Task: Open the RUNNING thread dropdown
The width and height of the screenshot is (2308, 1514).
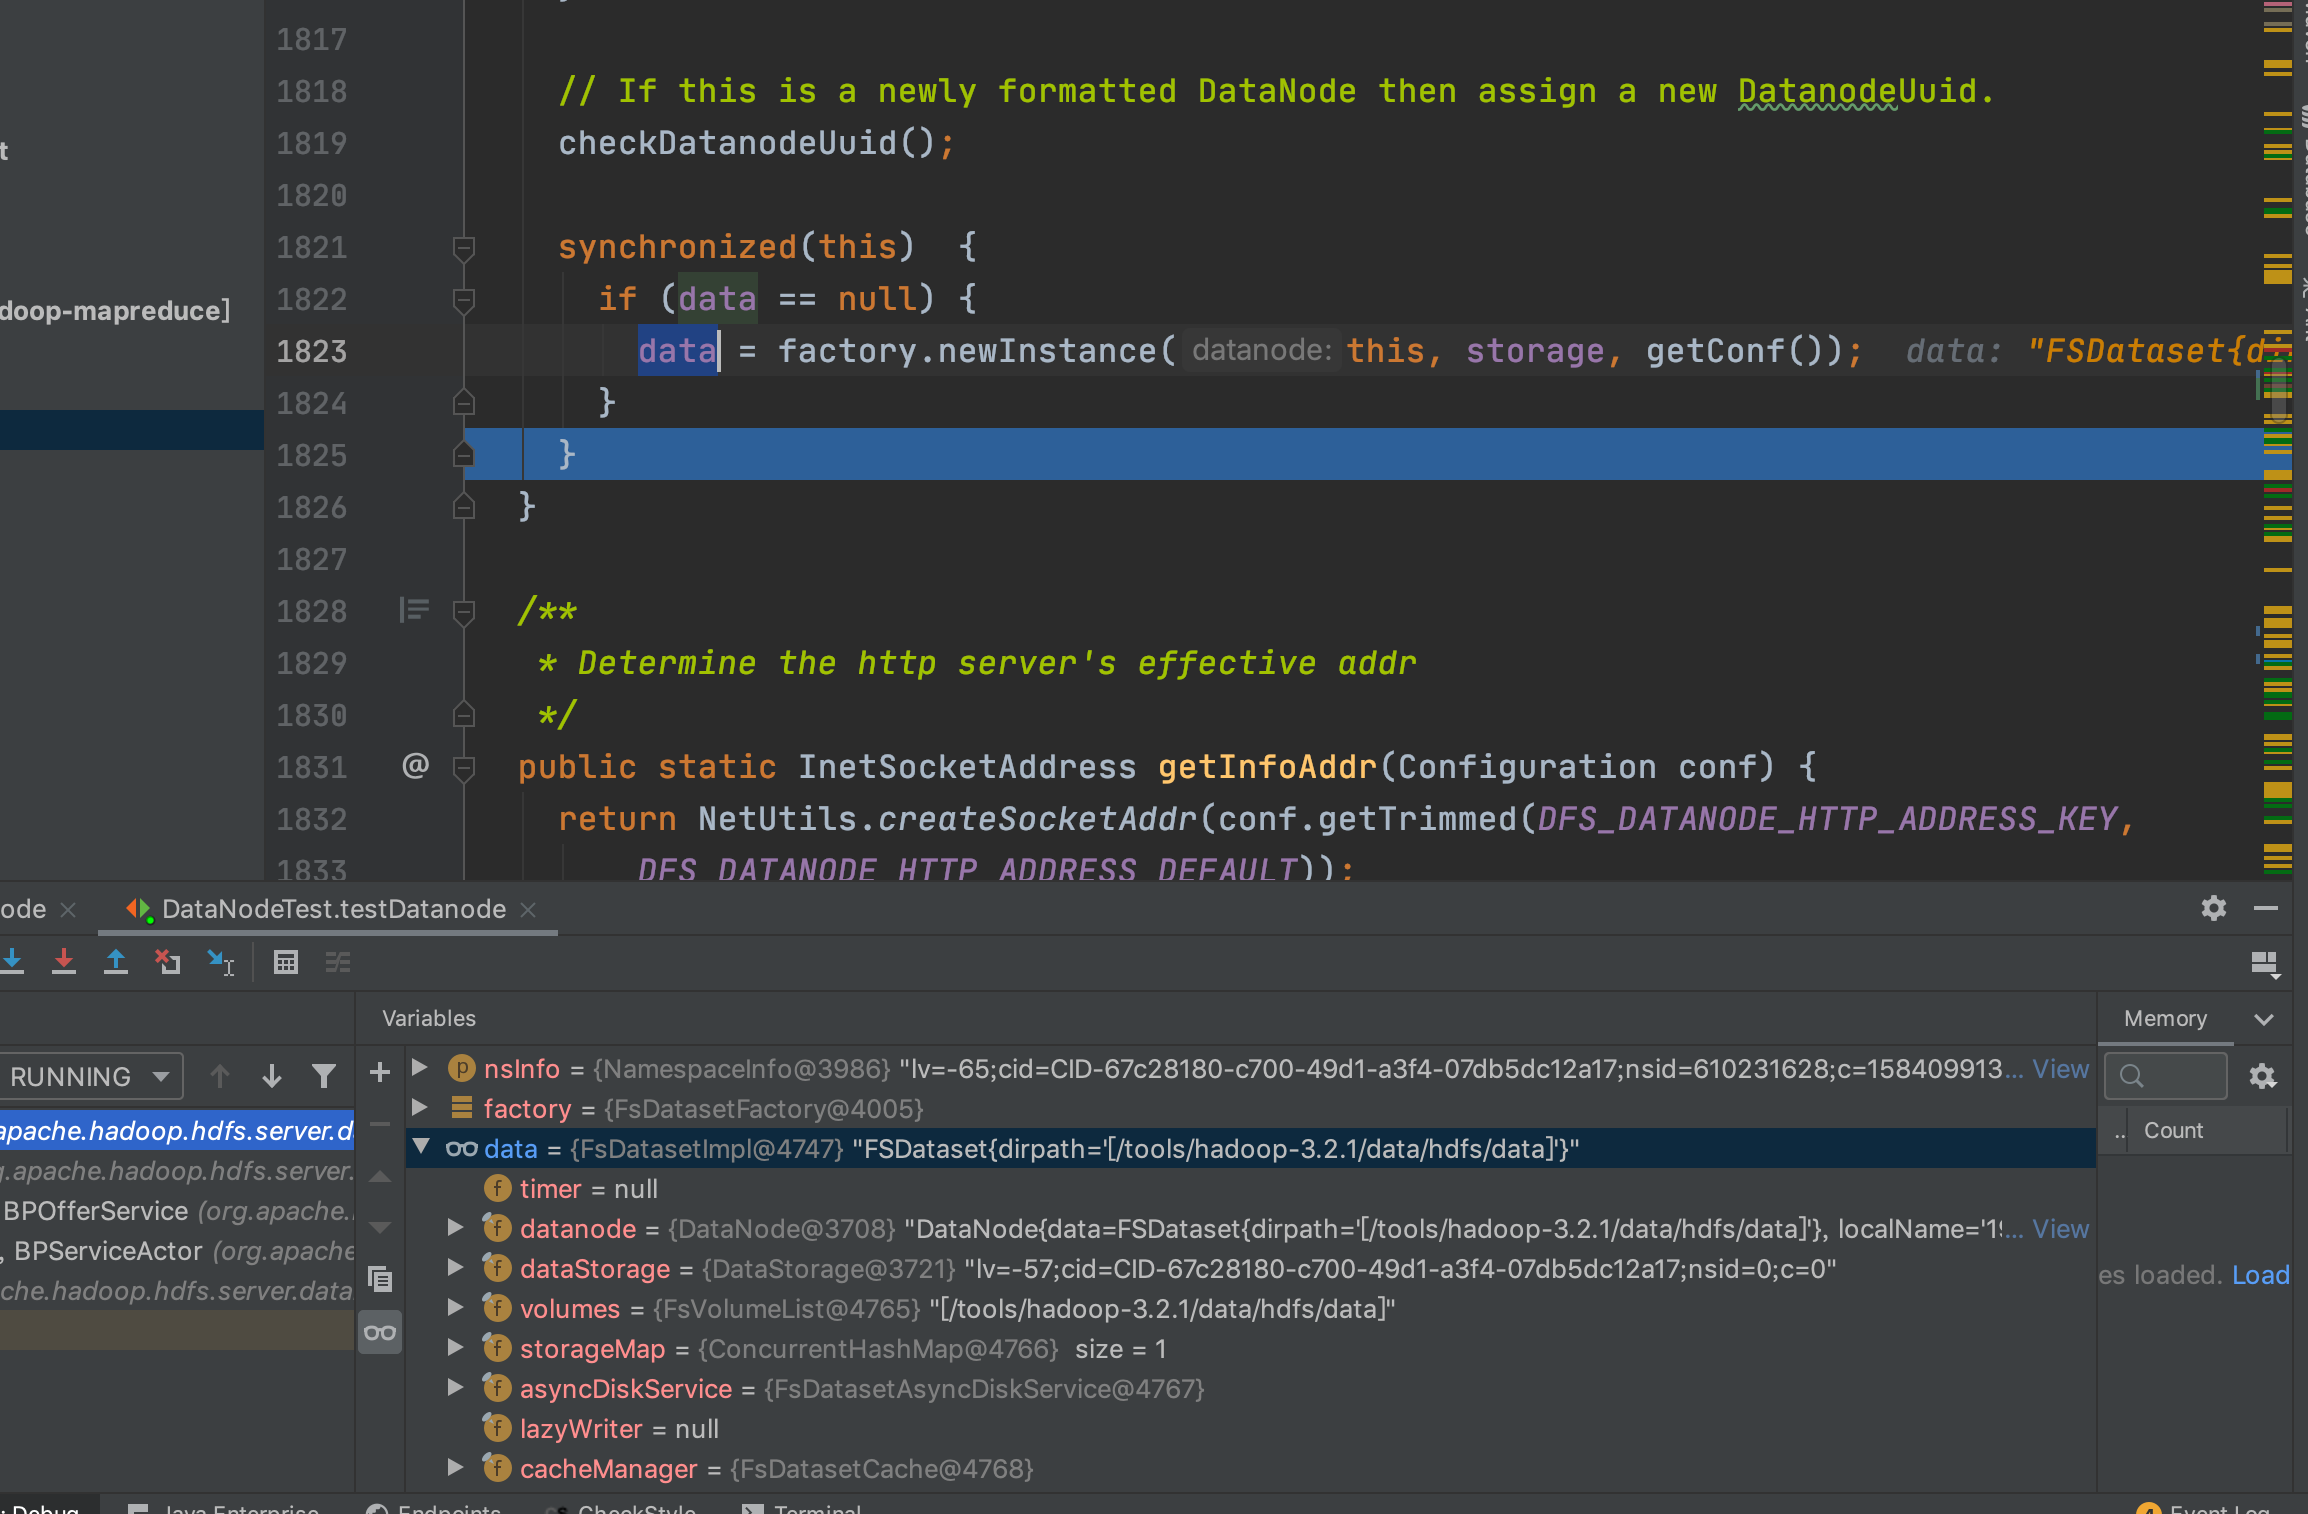Action: click(90, 1076)
